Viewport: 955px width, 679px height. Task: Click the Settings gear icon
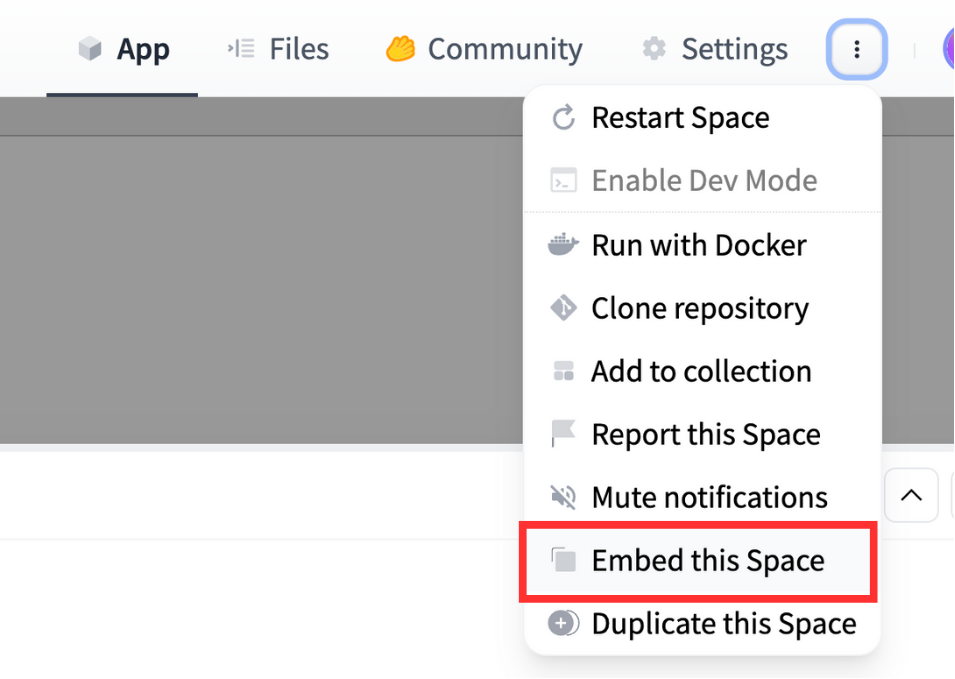(655, 48)
